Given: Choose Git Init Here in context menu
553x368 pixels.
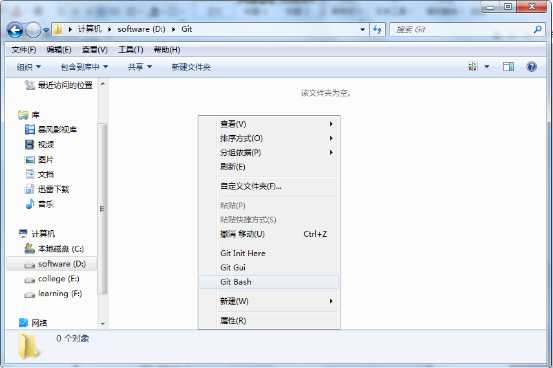Looking at the screenshot, I should coord(270,253).
